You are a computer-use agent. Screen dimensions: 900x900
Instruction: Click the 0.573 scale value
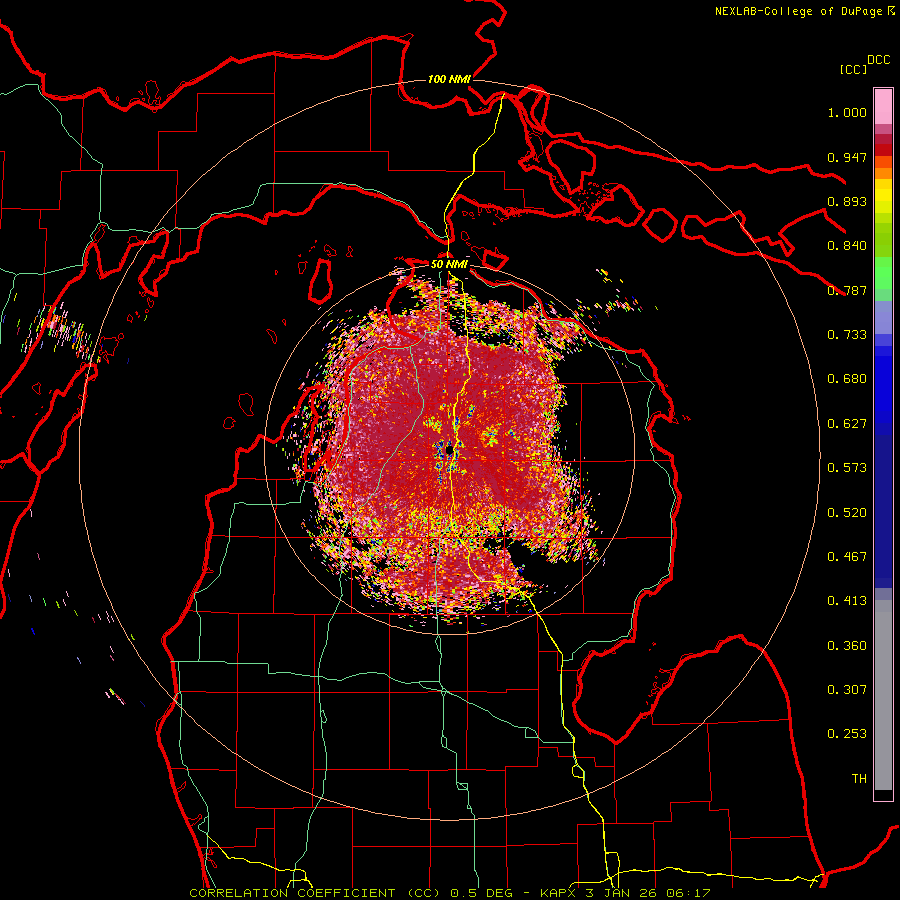tap(847, 468)
